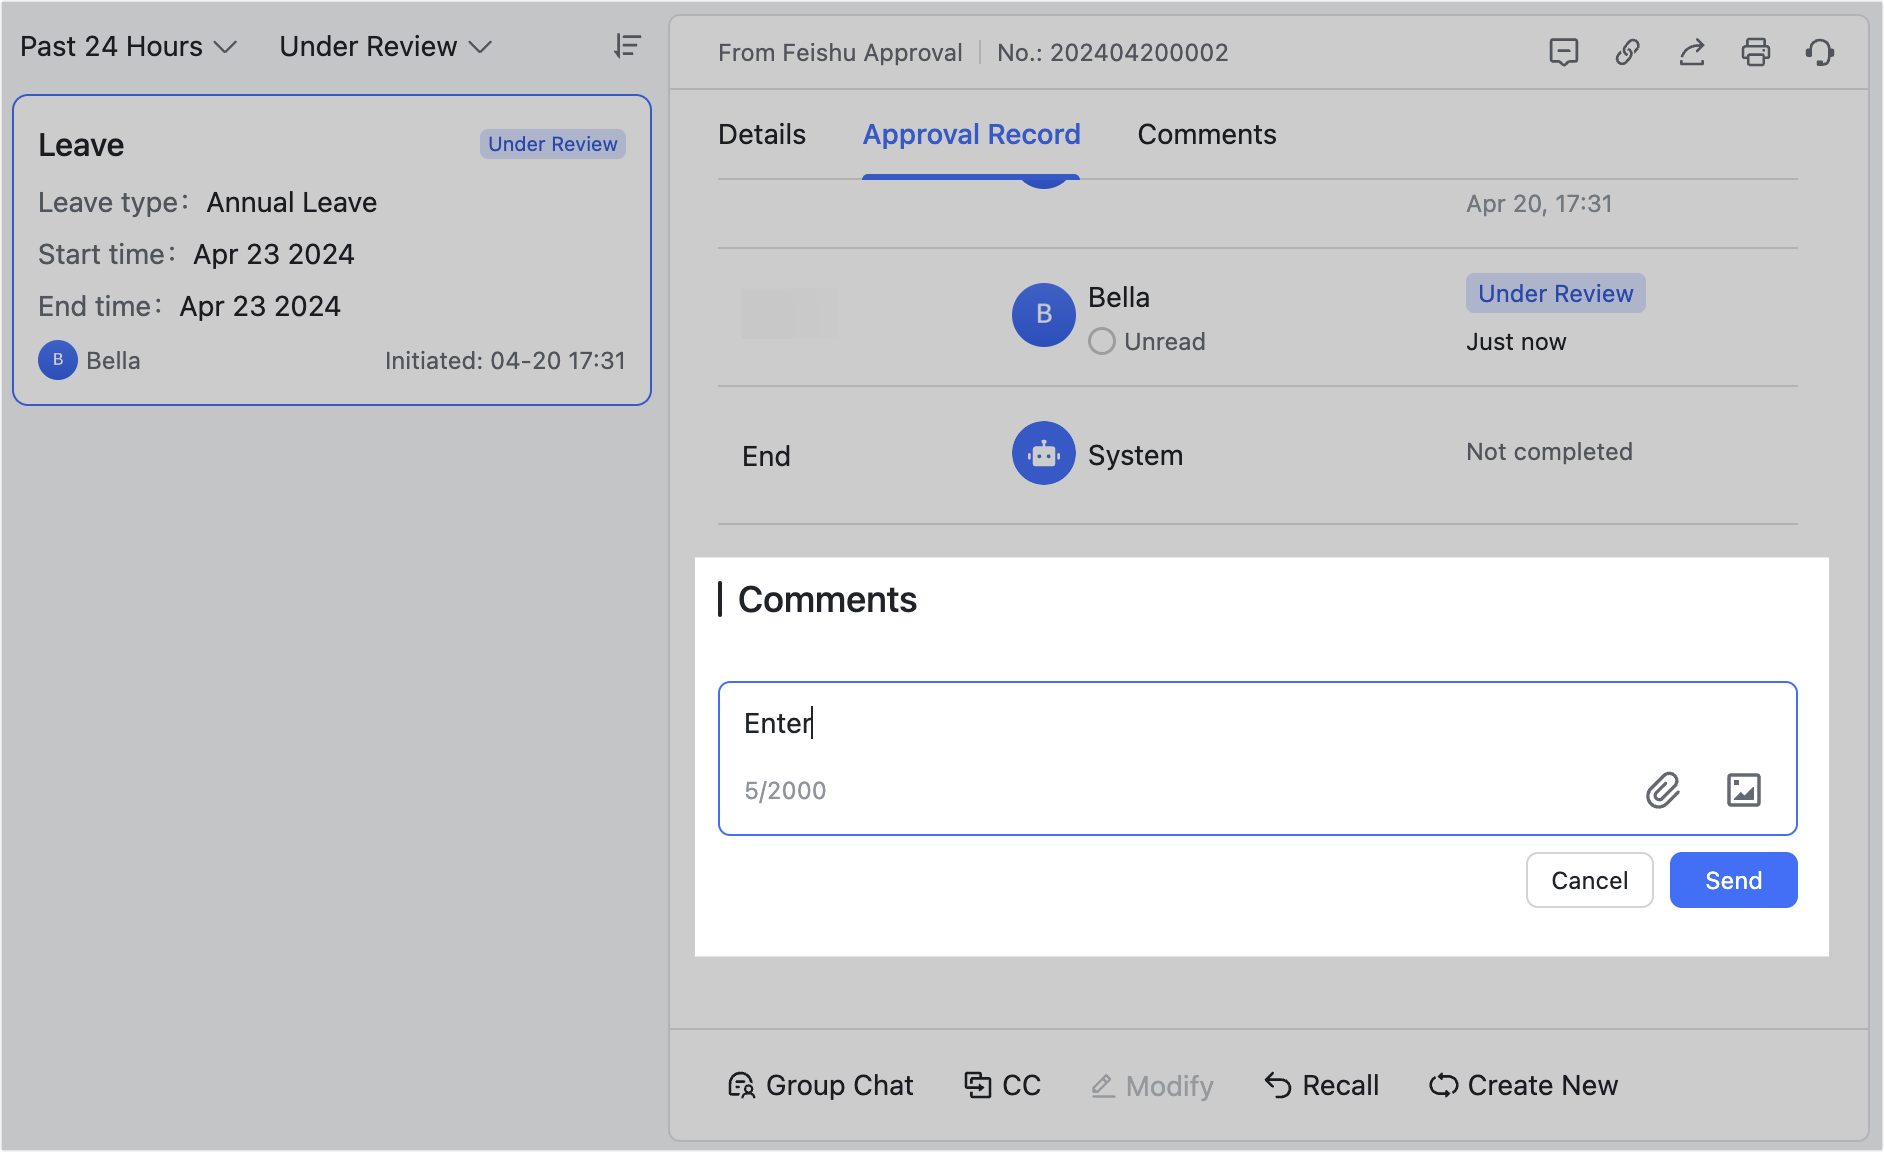Switch to the Details tab
This screenshot has height=1152, width=1884.
click(x=761, y=134)
